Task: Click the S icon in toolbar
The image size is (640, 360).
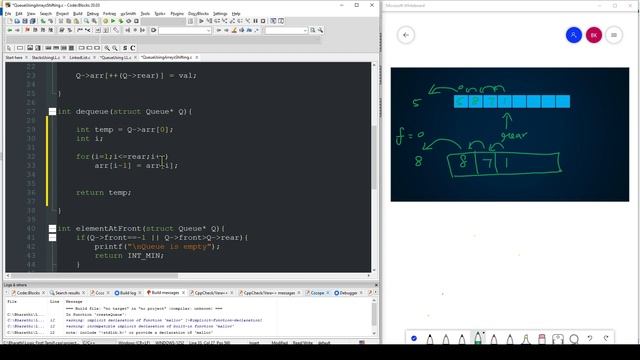Action: (x=125, y=48)
